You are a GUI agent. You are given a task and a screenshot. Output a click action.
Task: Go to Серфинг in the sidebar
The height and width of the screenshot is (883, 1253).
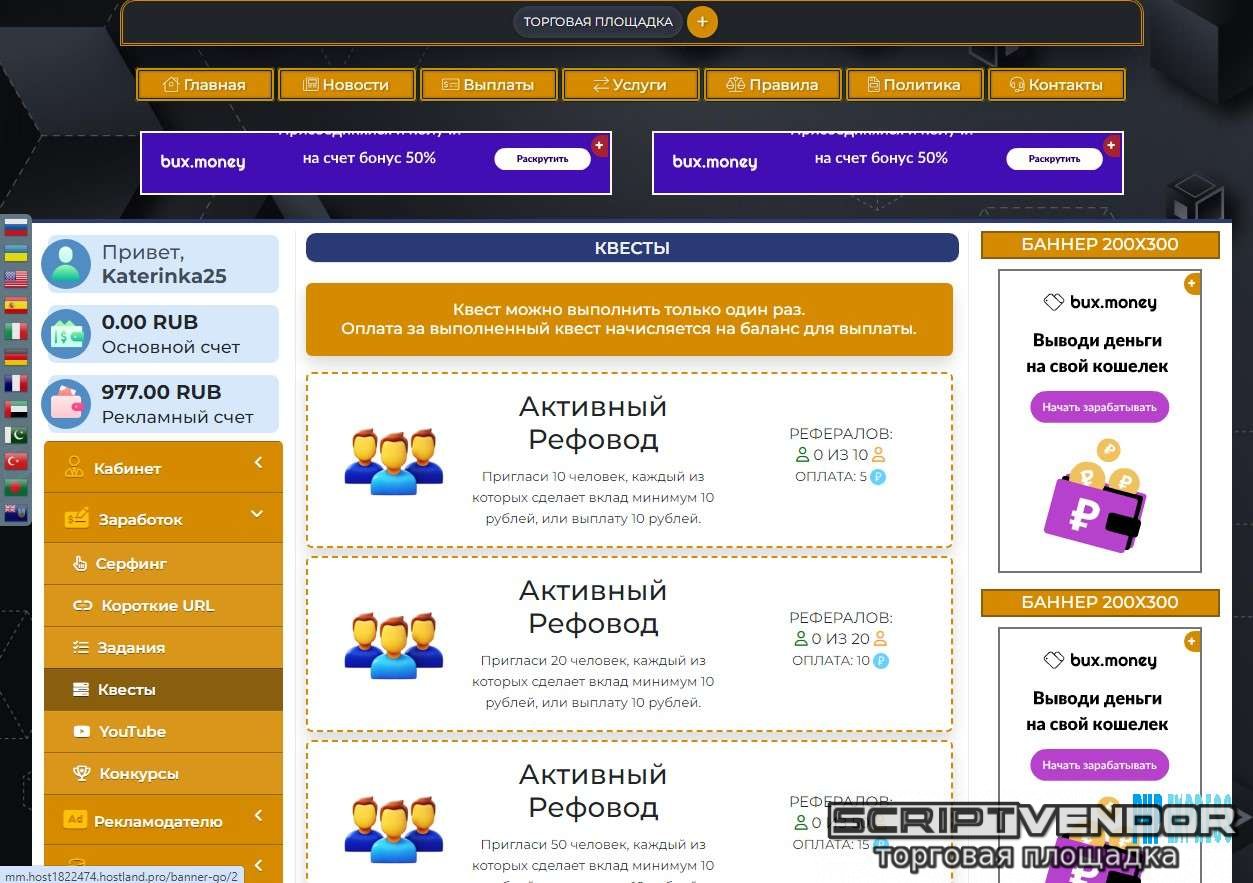coord(163,564)
